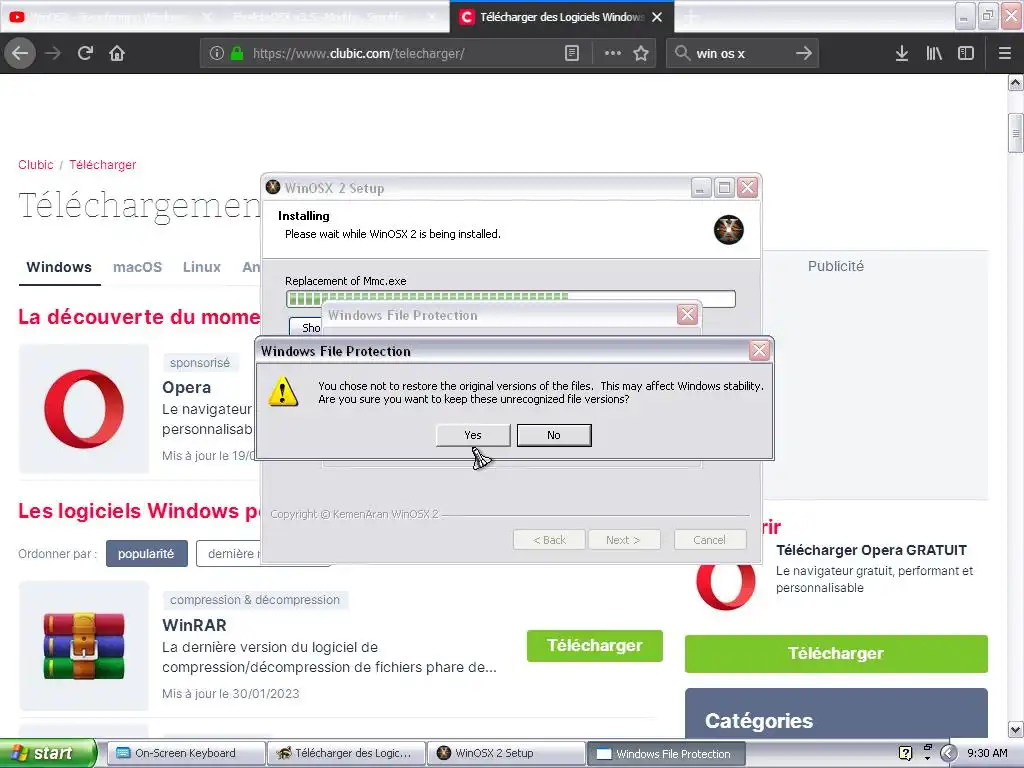Switch to Windows File Protection taskbar item
The image size is (1024, 768).
[x=666, y=754]
